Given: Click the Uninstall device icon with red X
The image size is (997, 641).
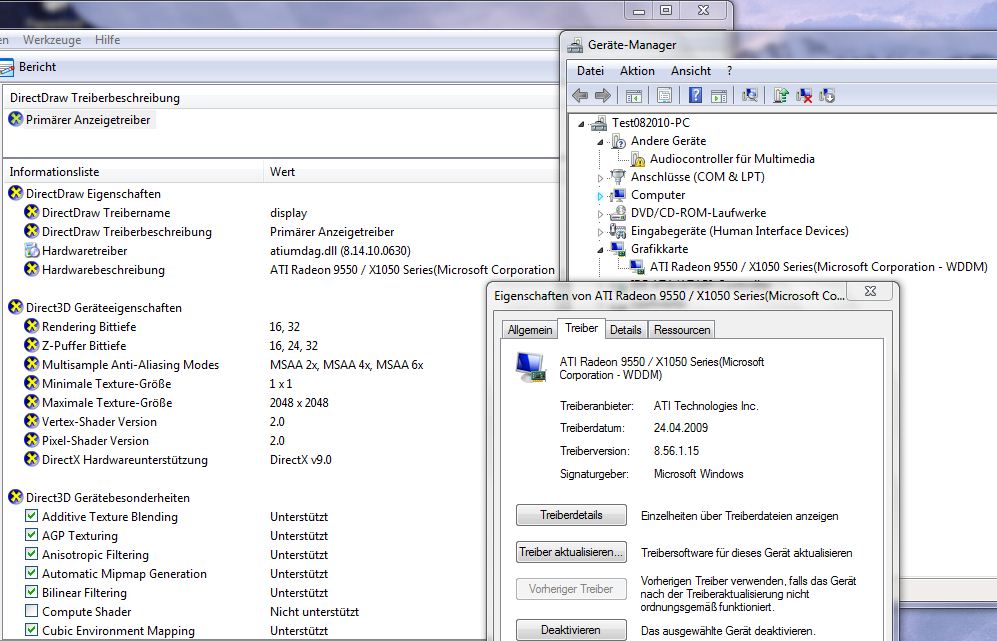Looking at the screenshot, I should 804,95.
